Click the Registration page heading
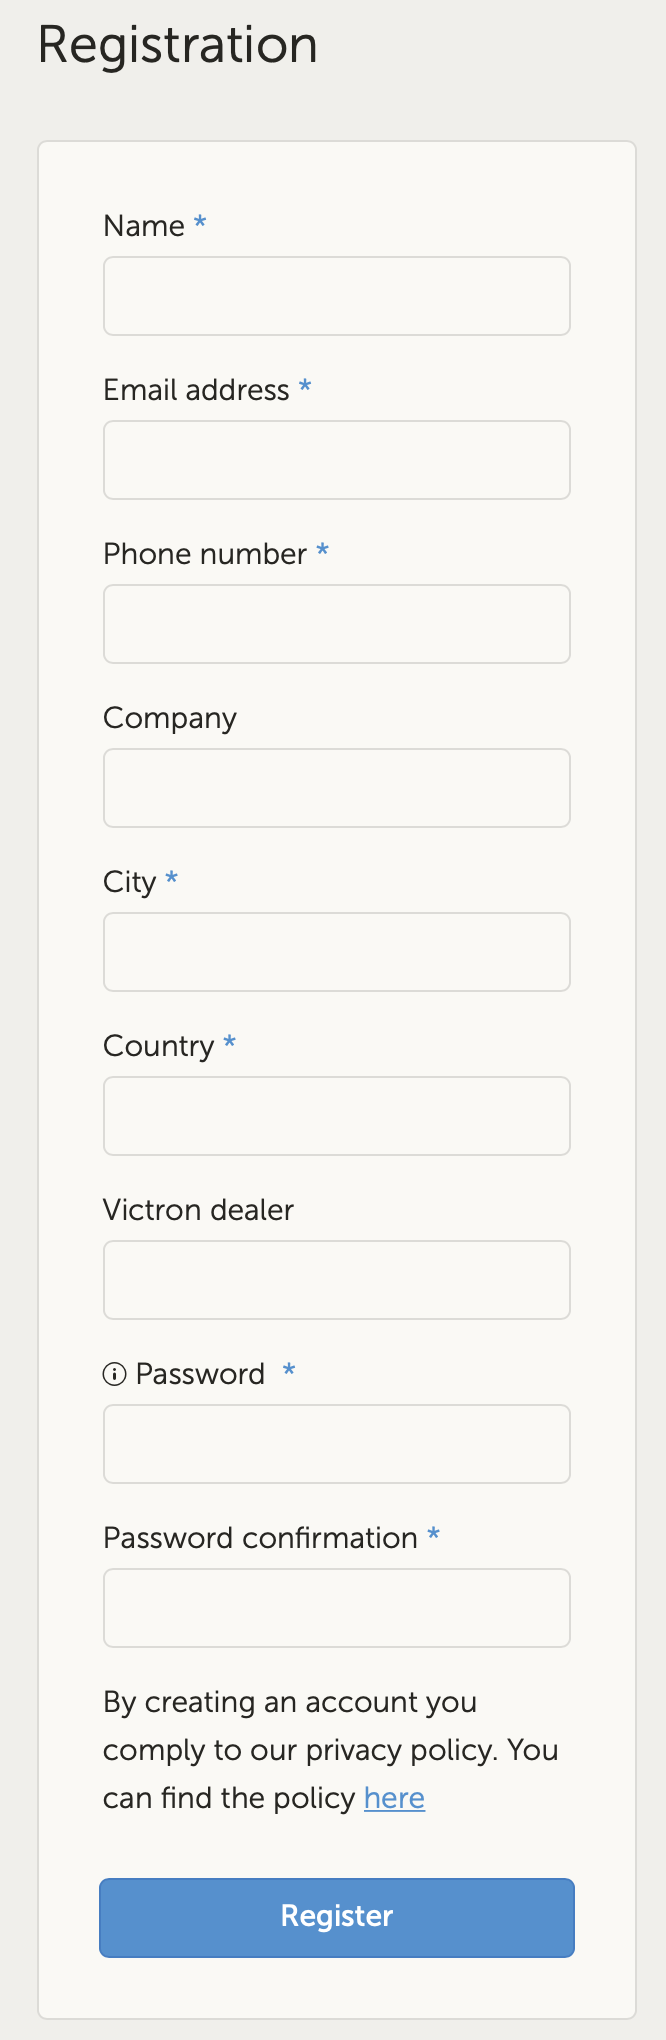Screen dimensions: 666x2040 click(x=178, y=45)
